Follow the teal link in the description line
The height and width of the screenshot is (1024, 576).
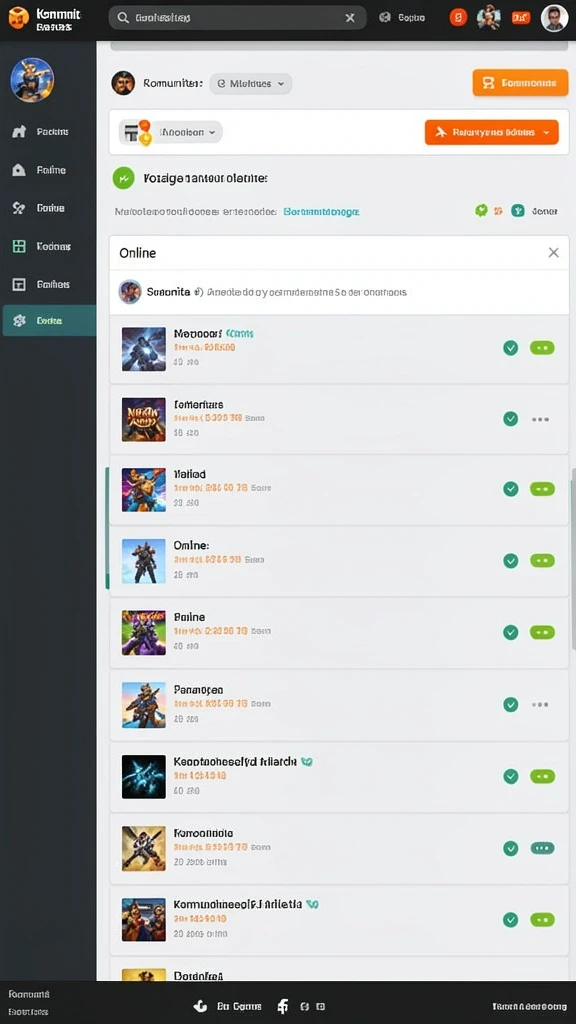coord(321,212)
